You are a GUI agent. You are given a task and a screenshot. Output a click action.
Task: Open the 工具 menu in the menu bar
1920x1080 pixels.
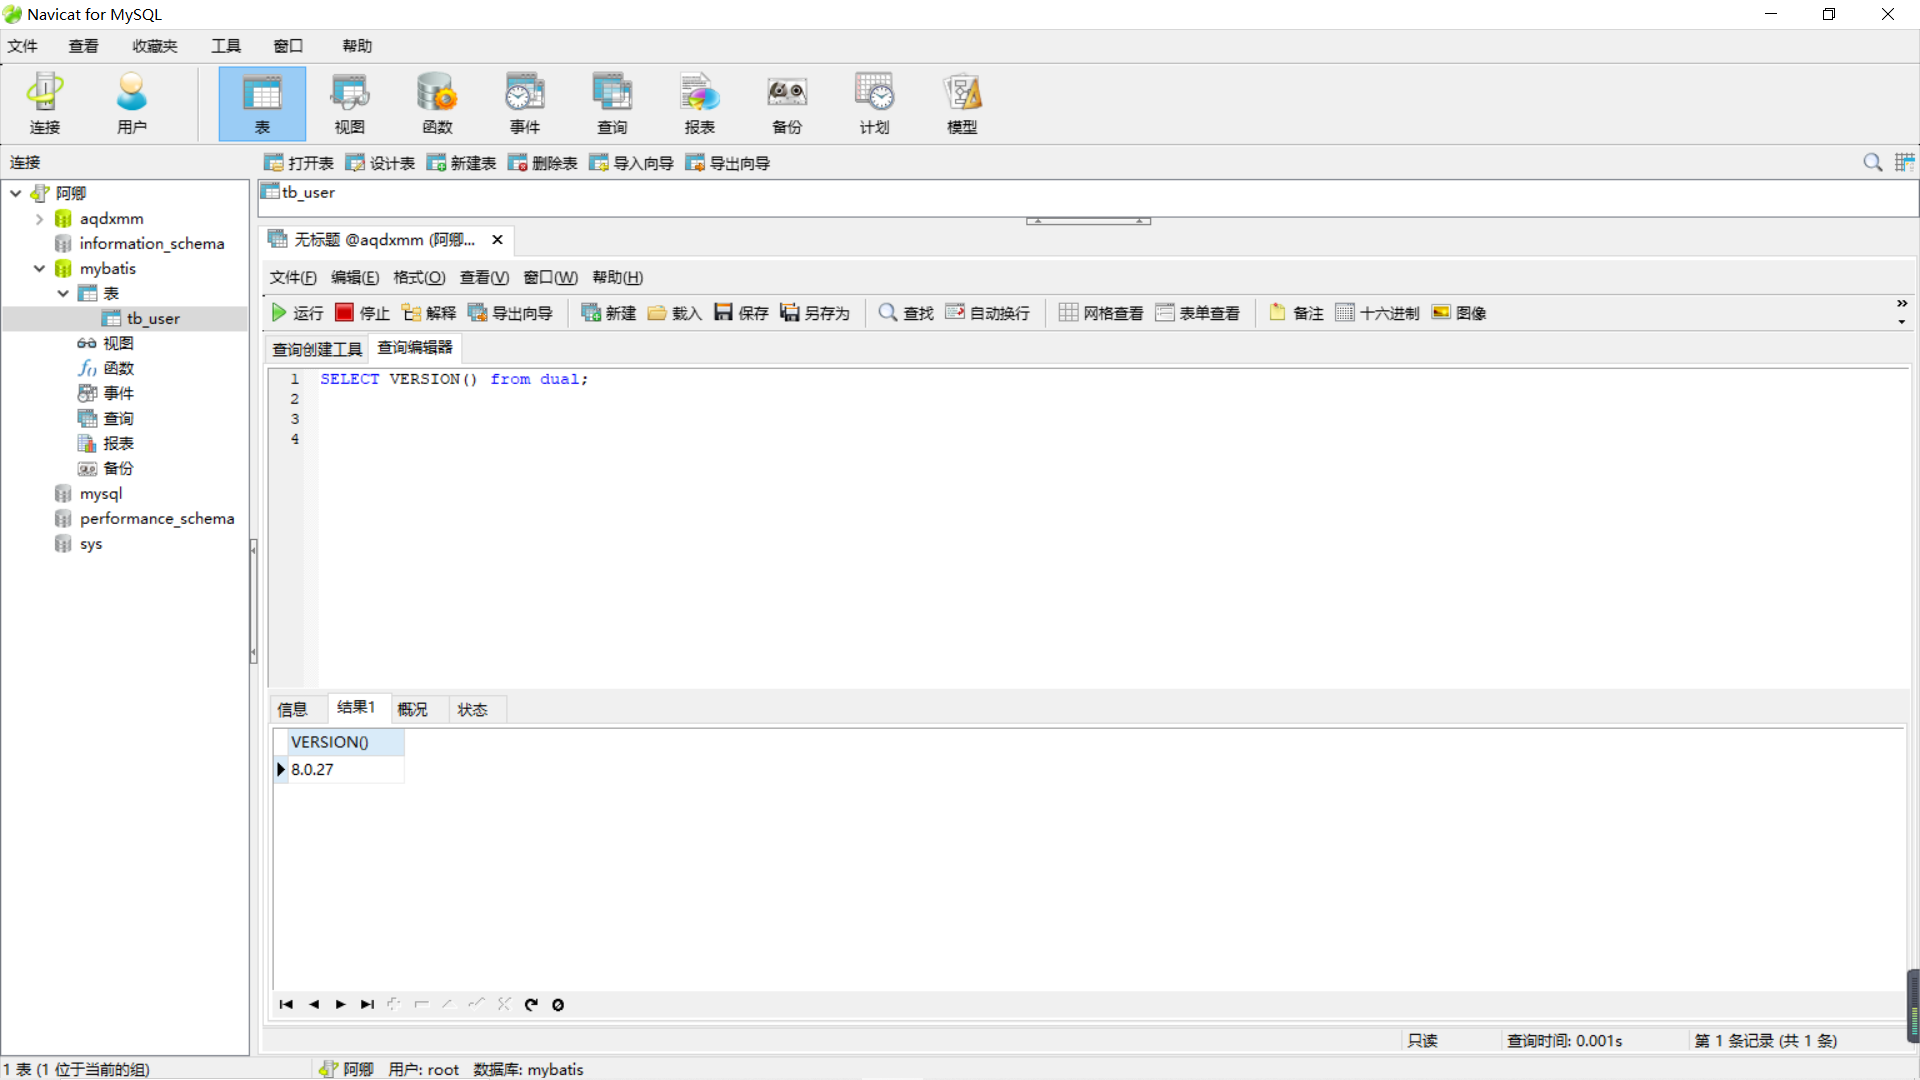click(x=225, y=45)
